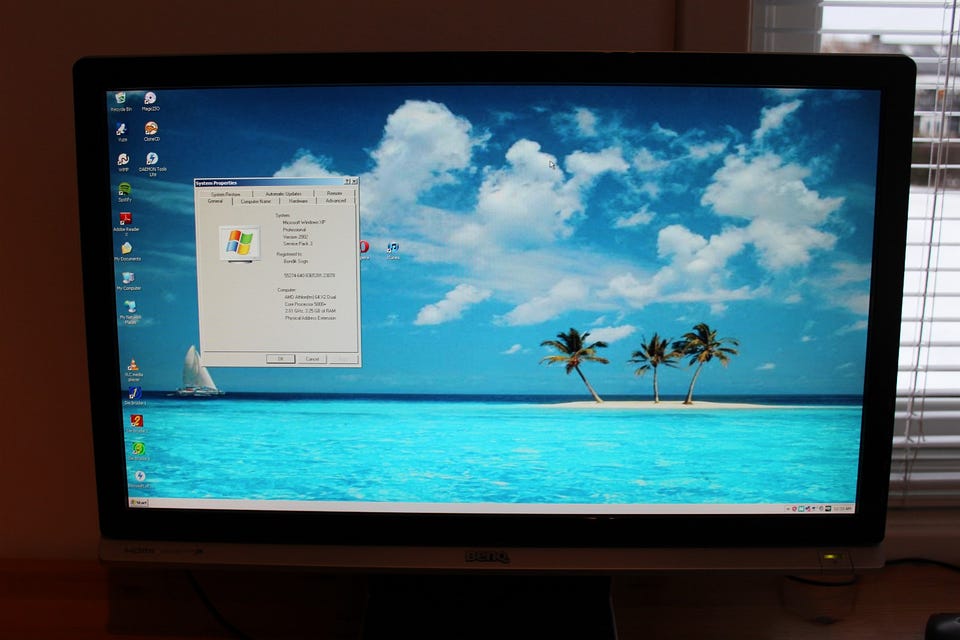Open the Computer Name tab
The width and height of the screenshot is (960, 640).
pyautogui.click(x=255, y=201)
